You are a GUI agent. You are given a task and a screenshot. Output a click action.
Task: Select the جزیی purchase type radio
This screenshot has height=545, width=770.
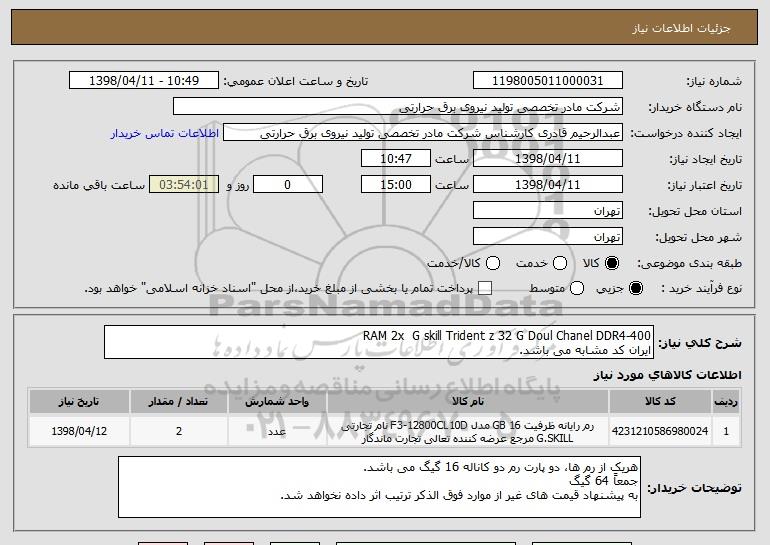coord(635,289)
